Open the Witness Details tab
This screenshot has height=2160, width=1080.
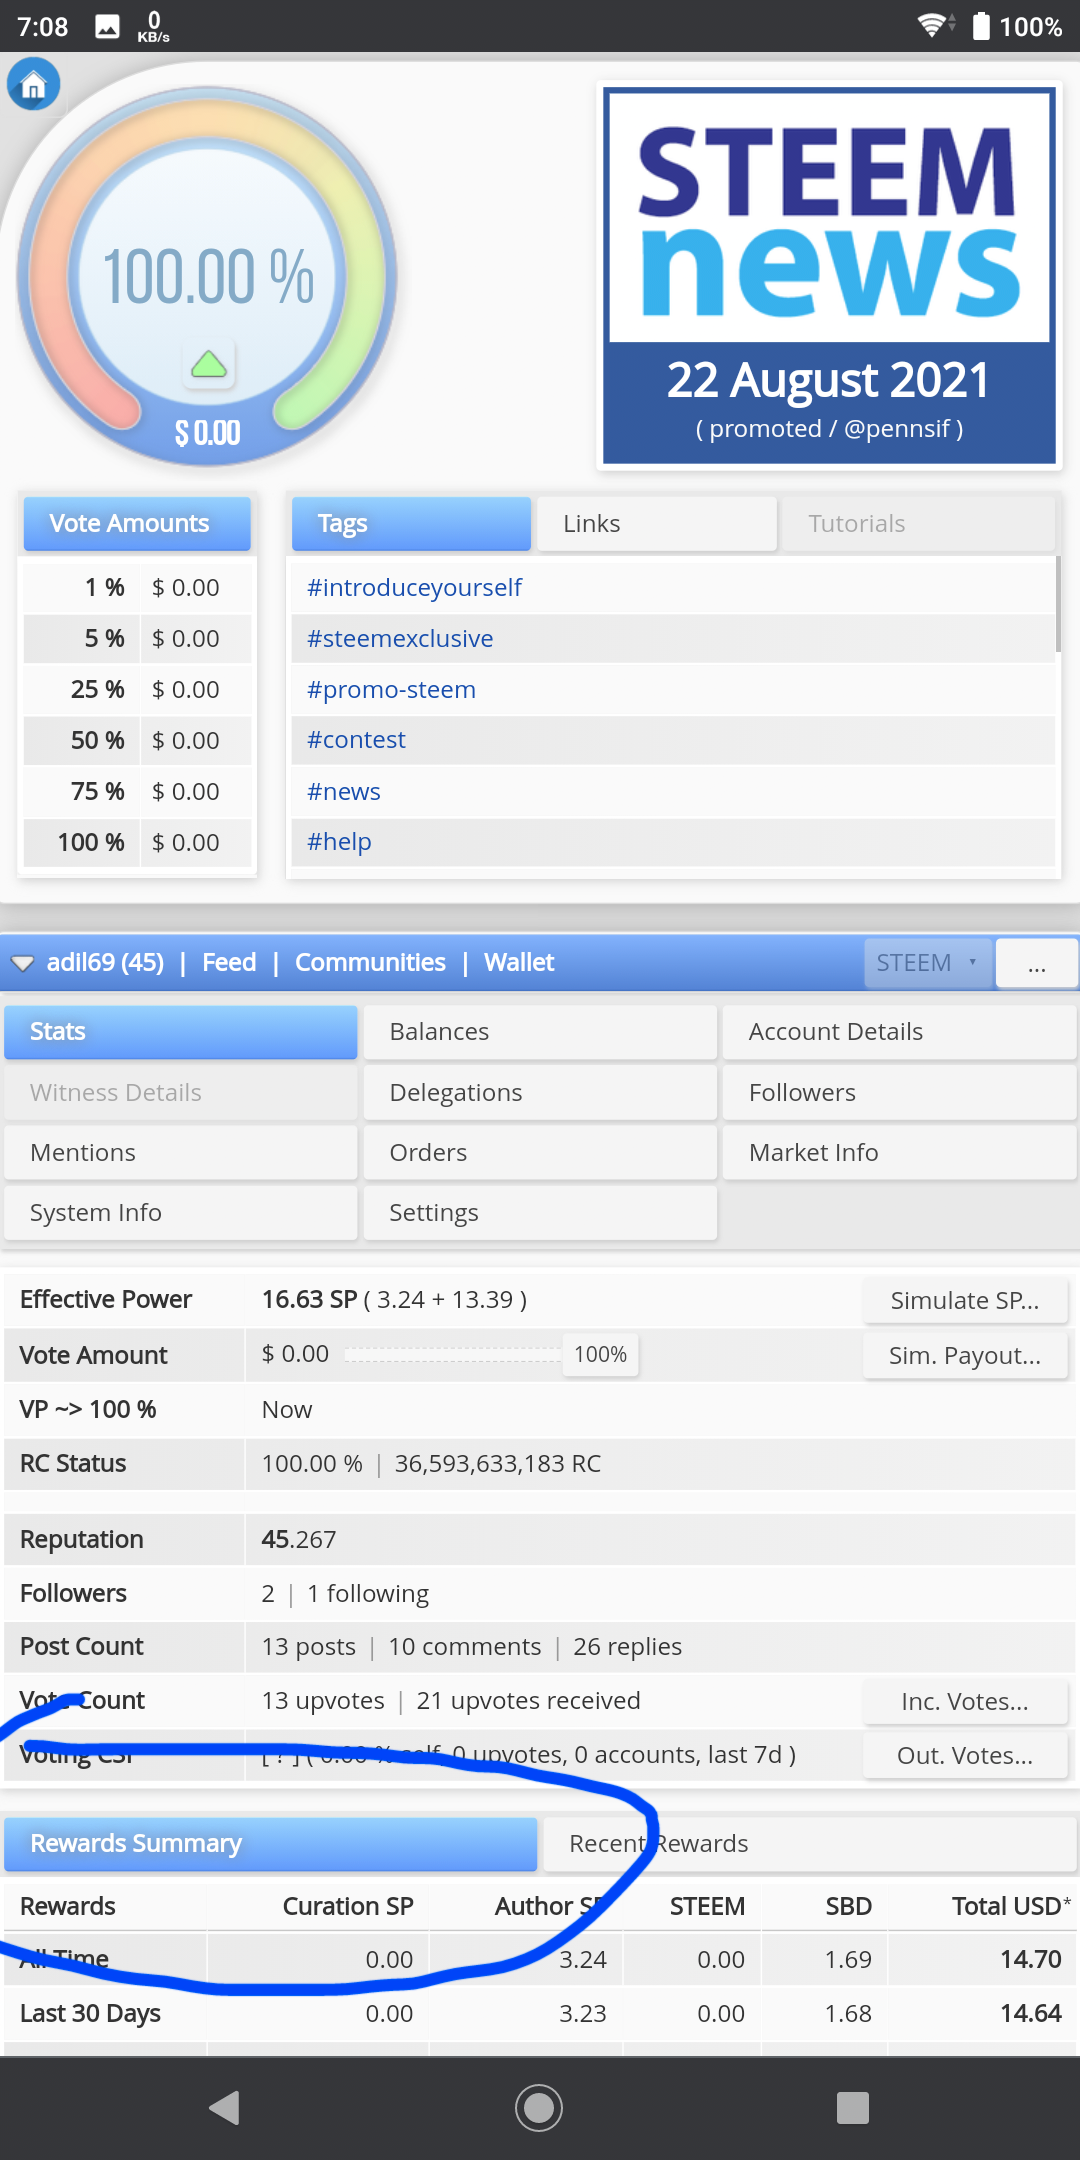[x=181, y=1092]
